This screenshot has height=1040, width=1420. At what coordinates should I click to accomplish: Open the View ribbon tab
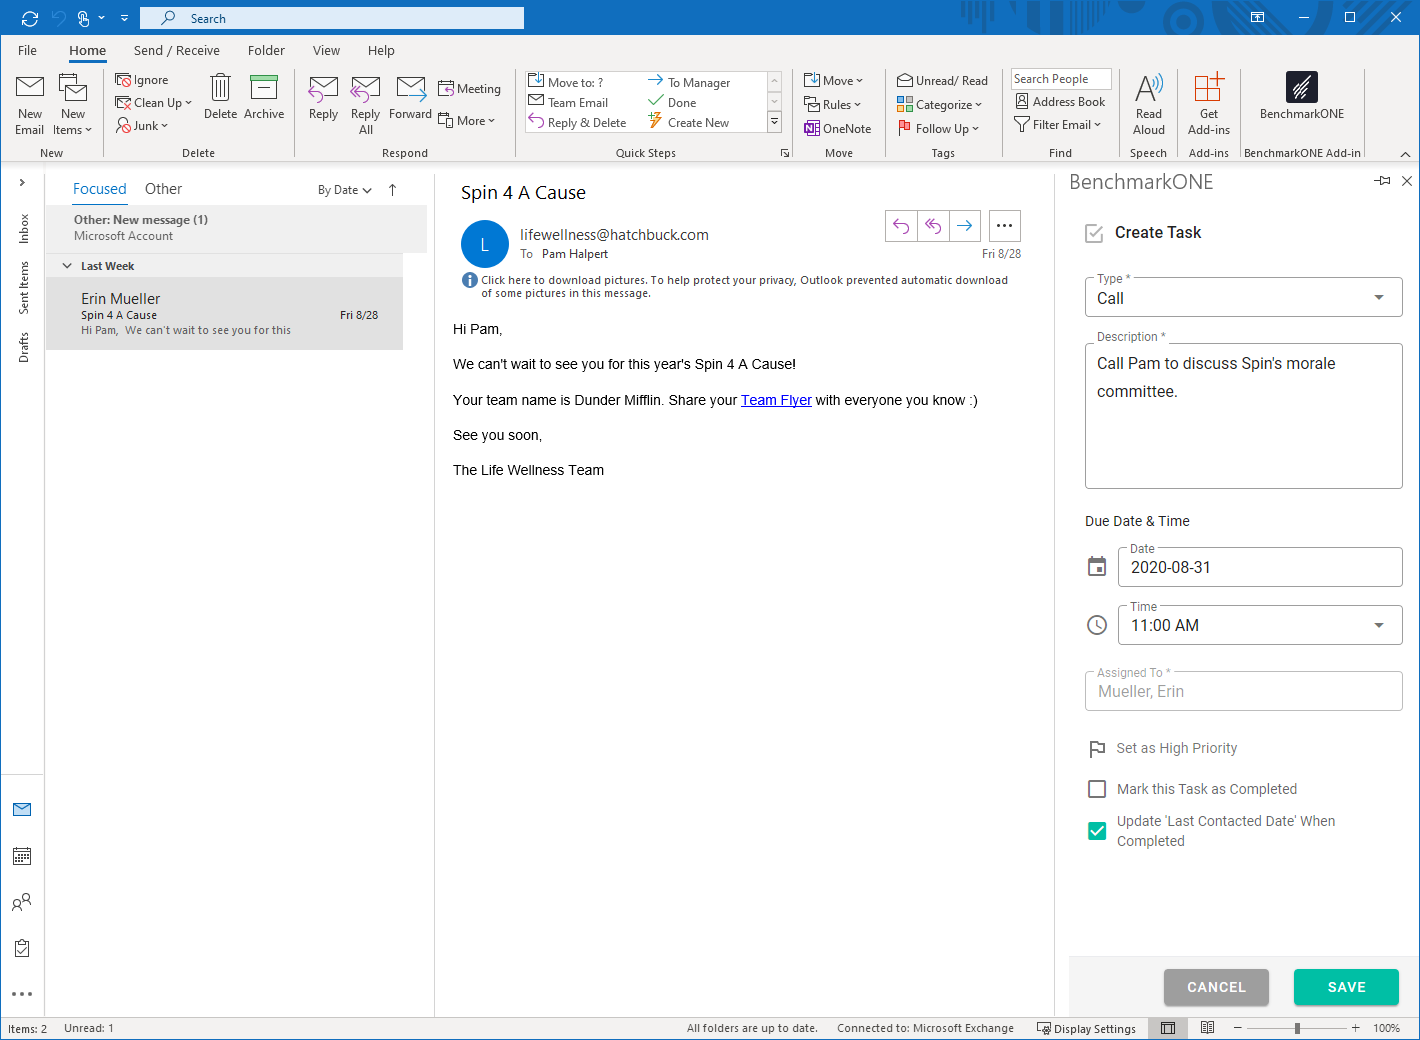click(x=326, y=50)
